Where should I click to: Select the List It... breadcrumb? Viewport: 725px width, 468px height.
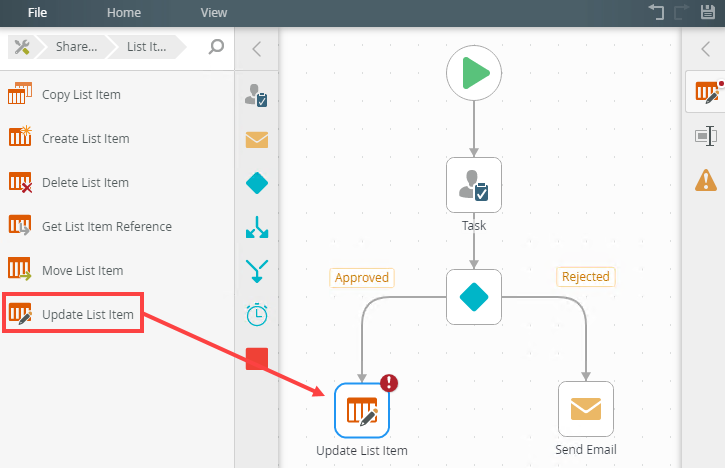147,47
